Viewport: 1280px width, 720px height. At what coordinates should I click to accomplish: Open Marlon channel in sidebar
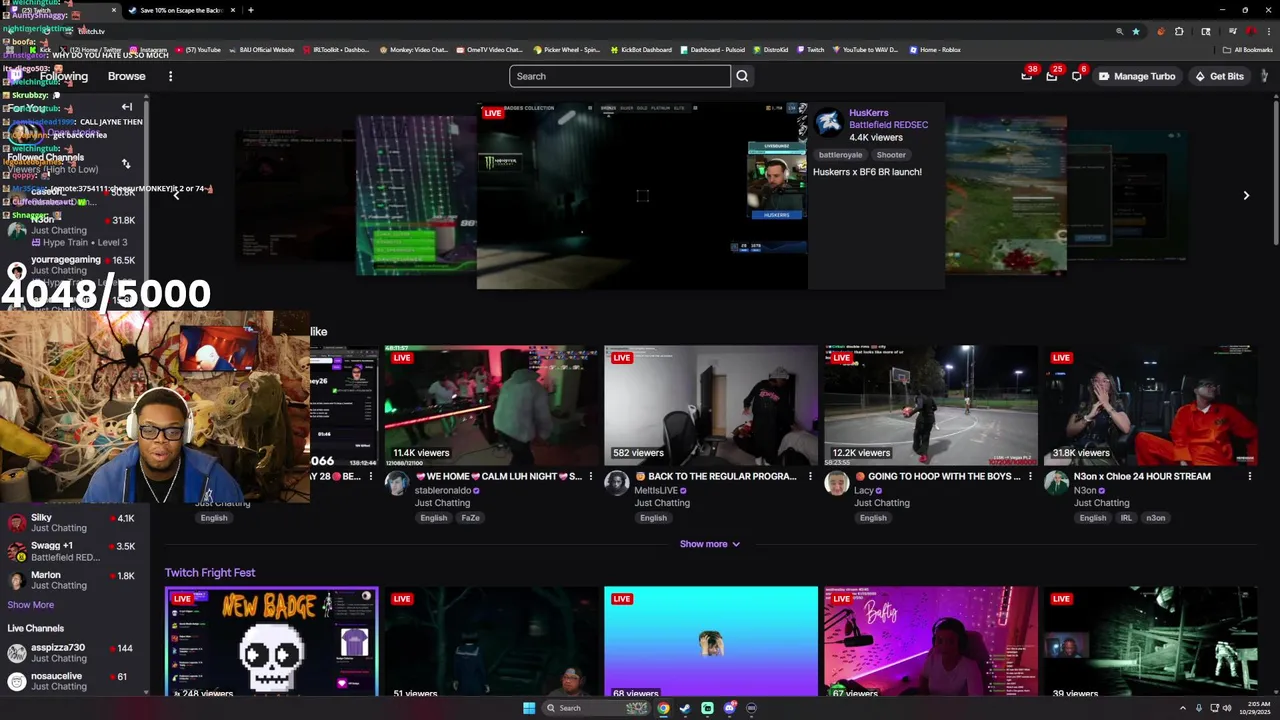(72, 580)
